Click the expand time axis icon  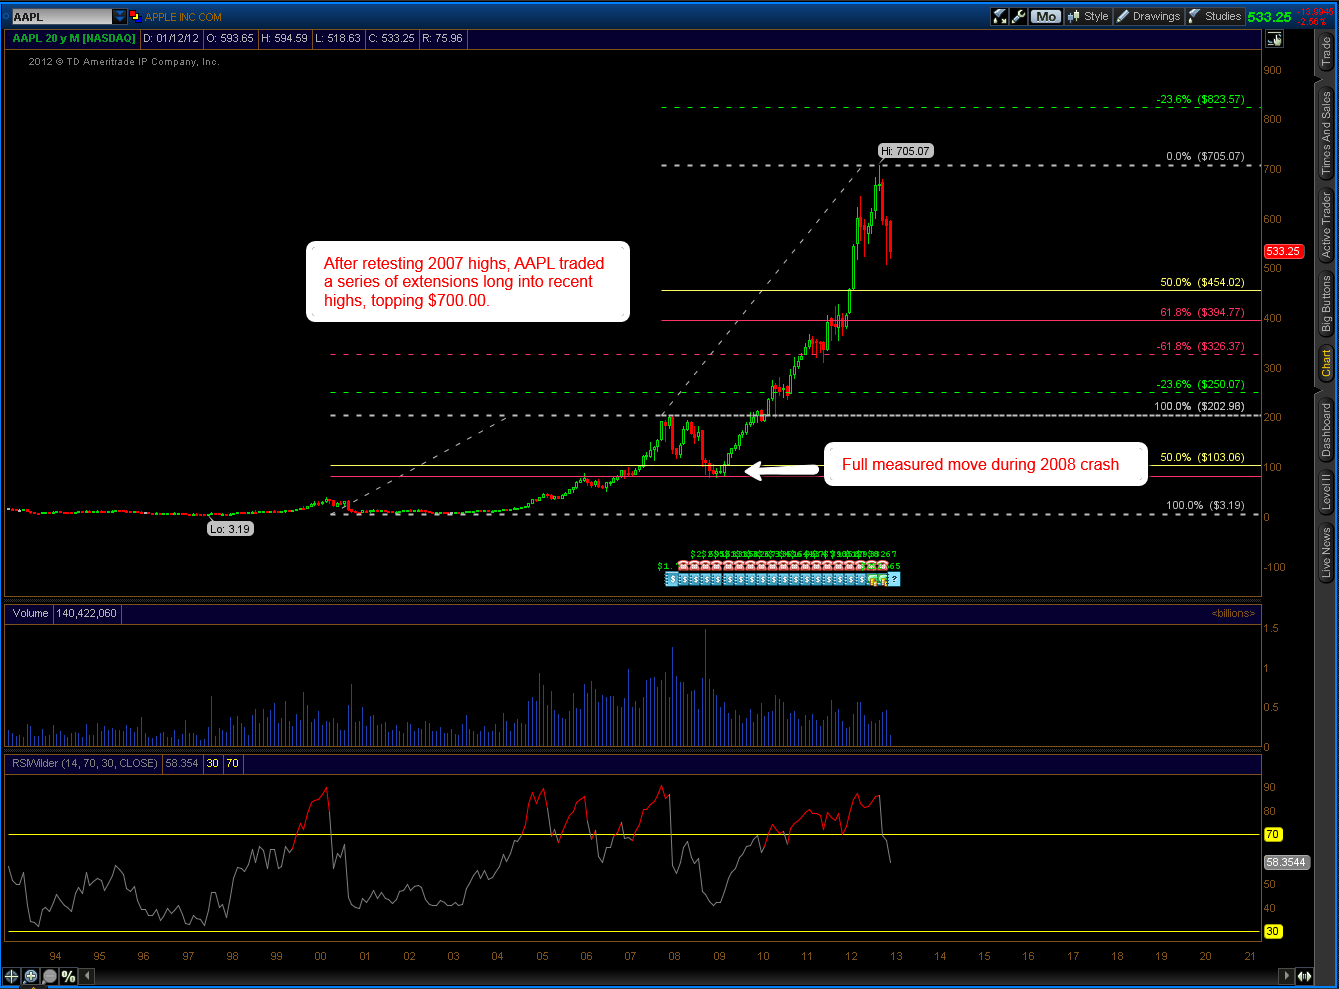[x=1304, y=976]
